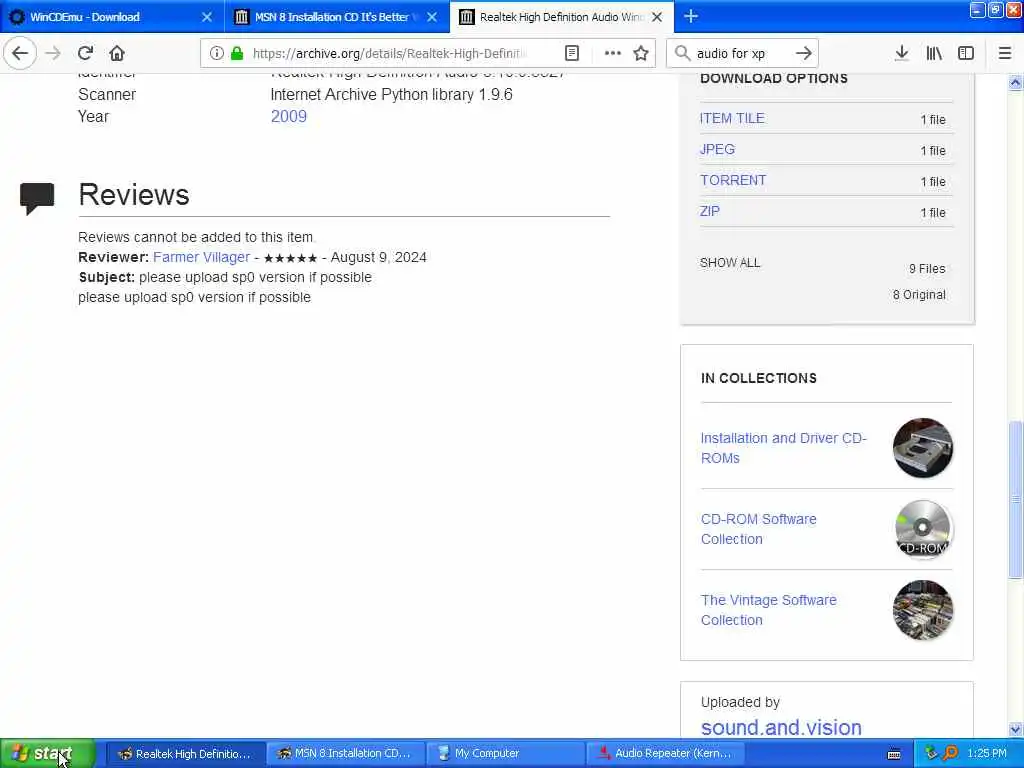The height and width of the screenshot is (768, 1024).
Task: Open CD-ROM Software Collection link
Action: [x=758, y=529]
